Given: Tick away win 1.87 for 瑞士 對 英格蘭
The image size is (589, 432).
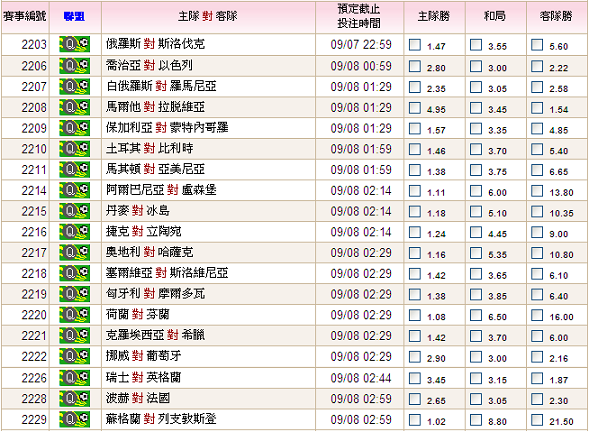Looking at the screenshot, I should point(537,378).
